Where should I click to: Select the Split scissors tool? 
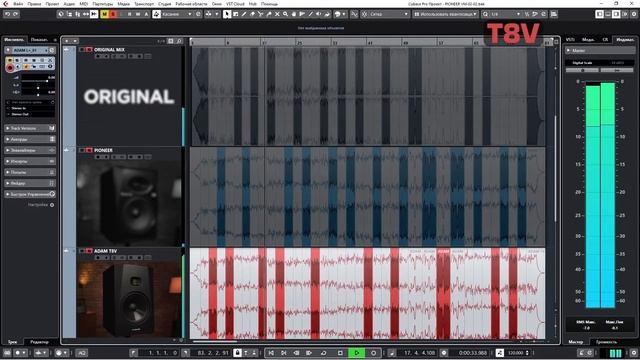pos(260,14)
